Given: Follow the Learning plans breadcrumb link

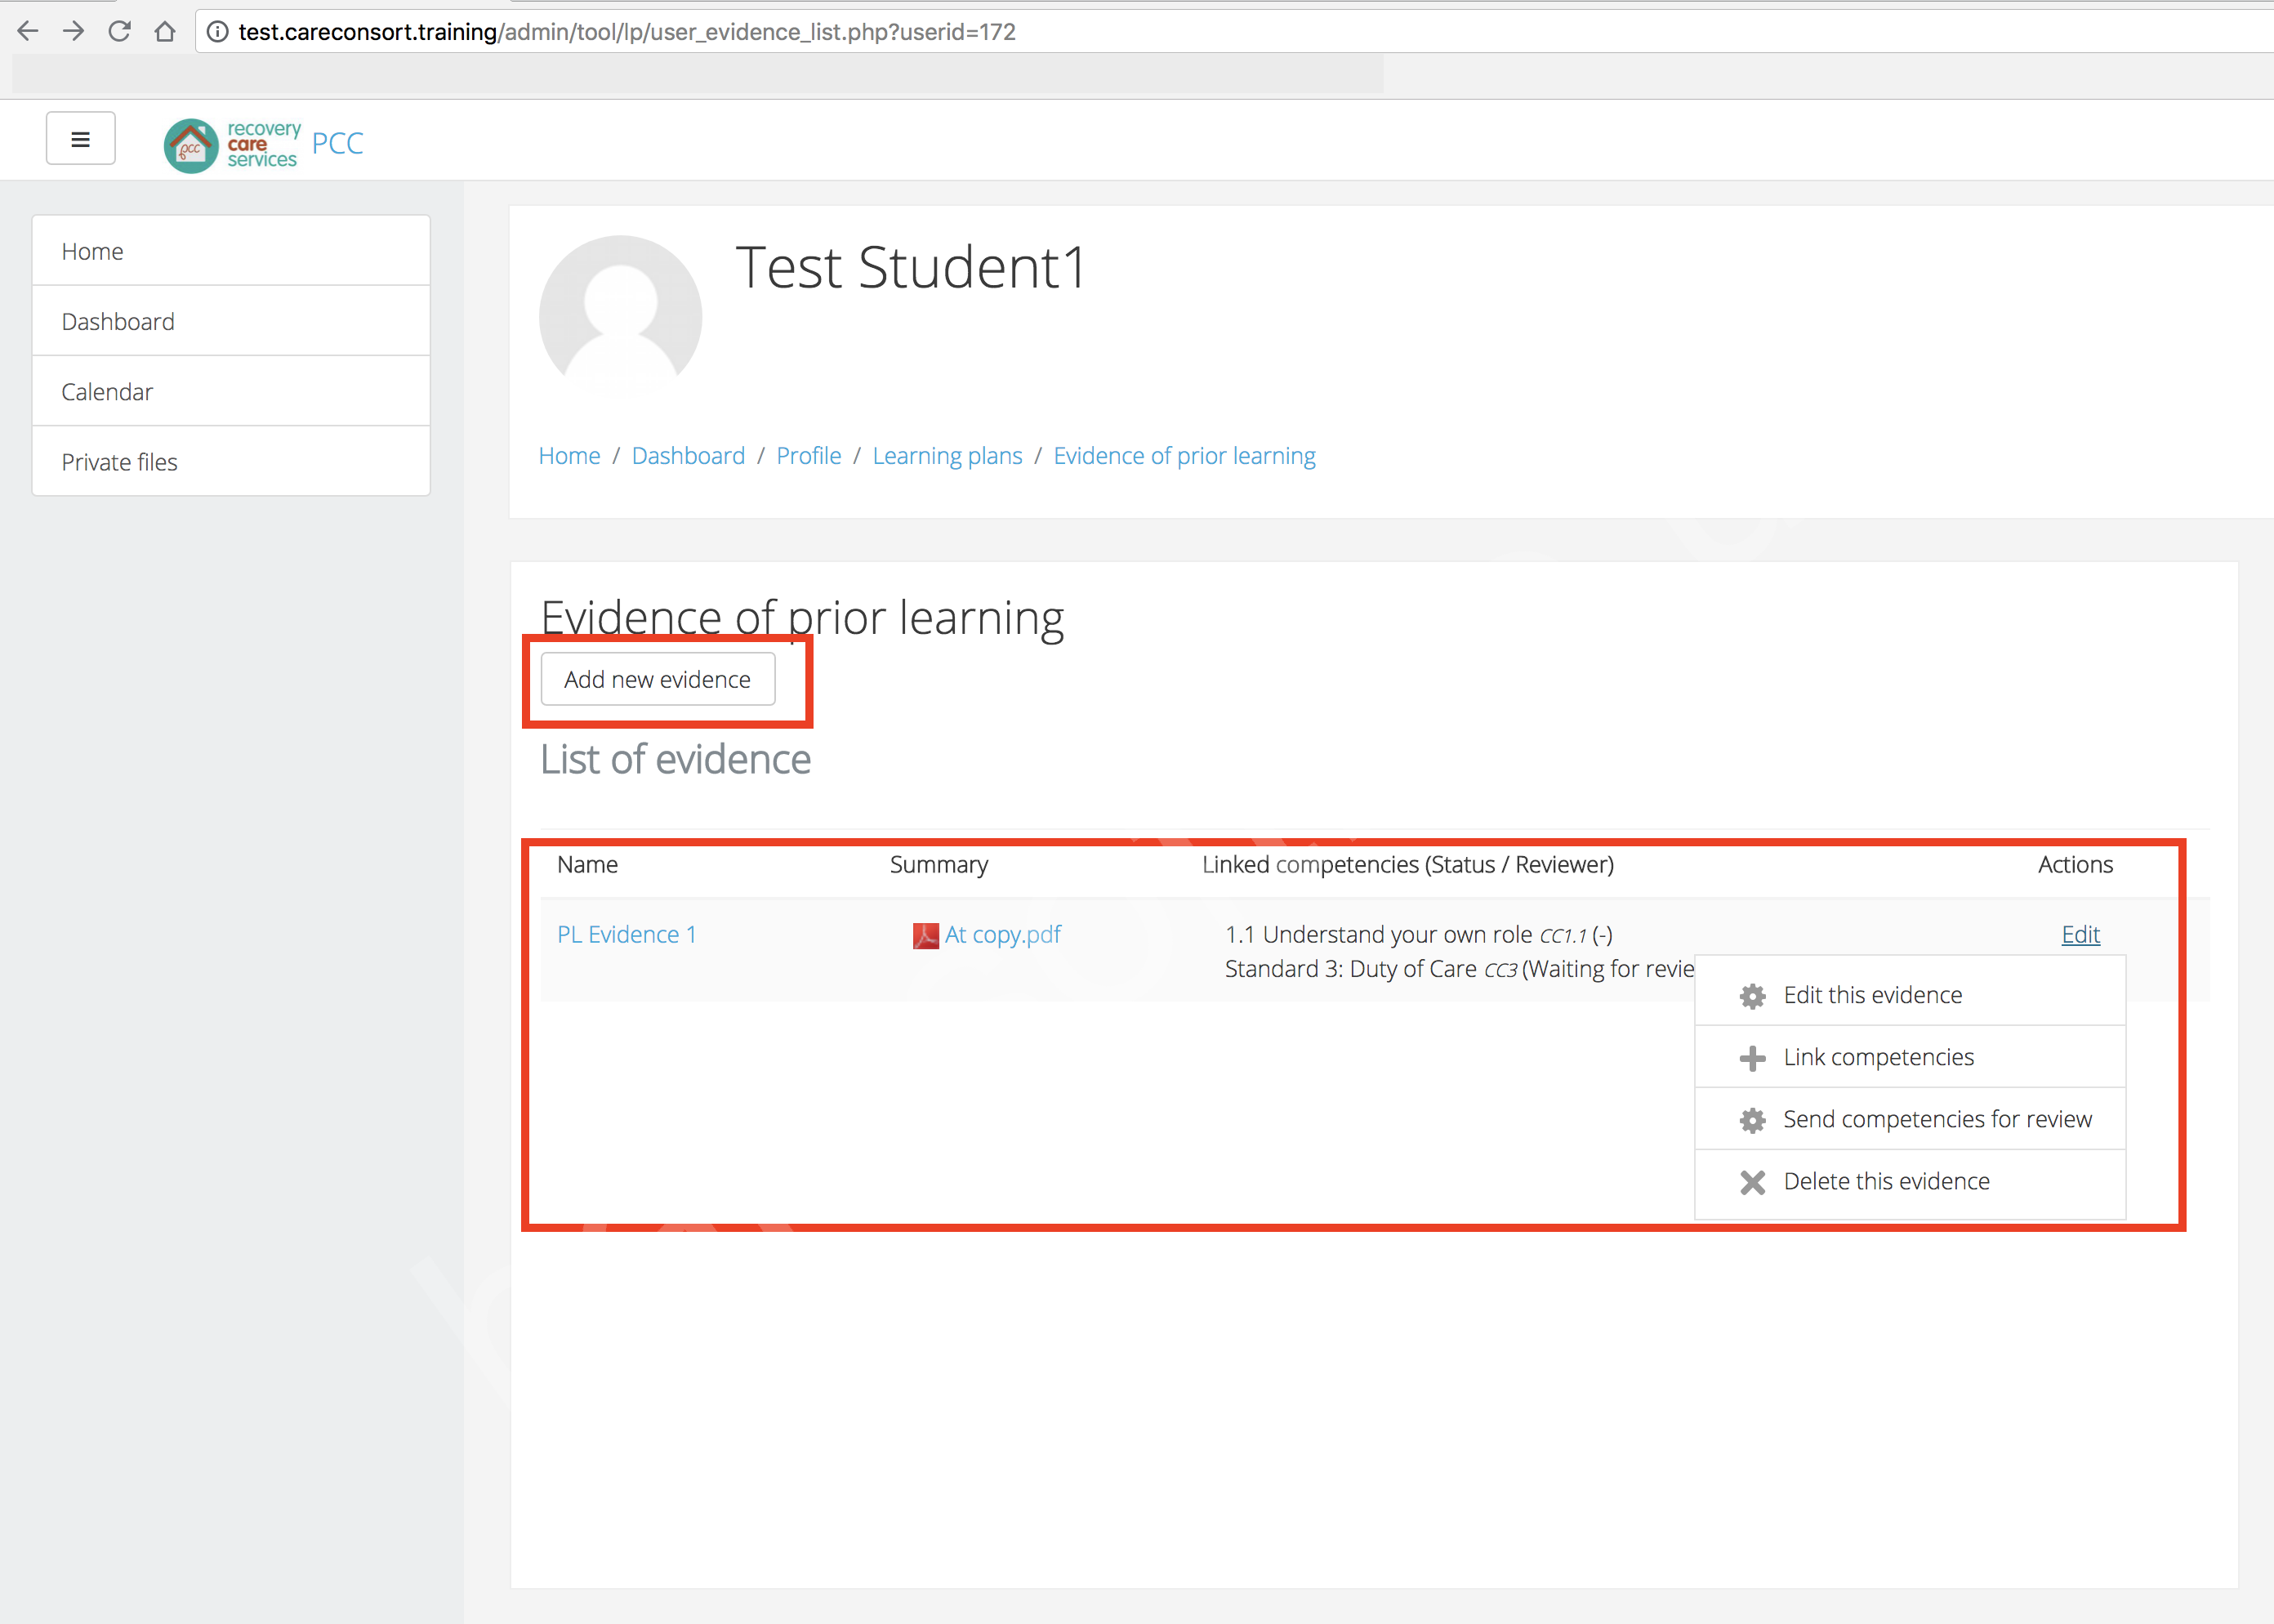Looking at the screenshot, I should coord(947,456).
